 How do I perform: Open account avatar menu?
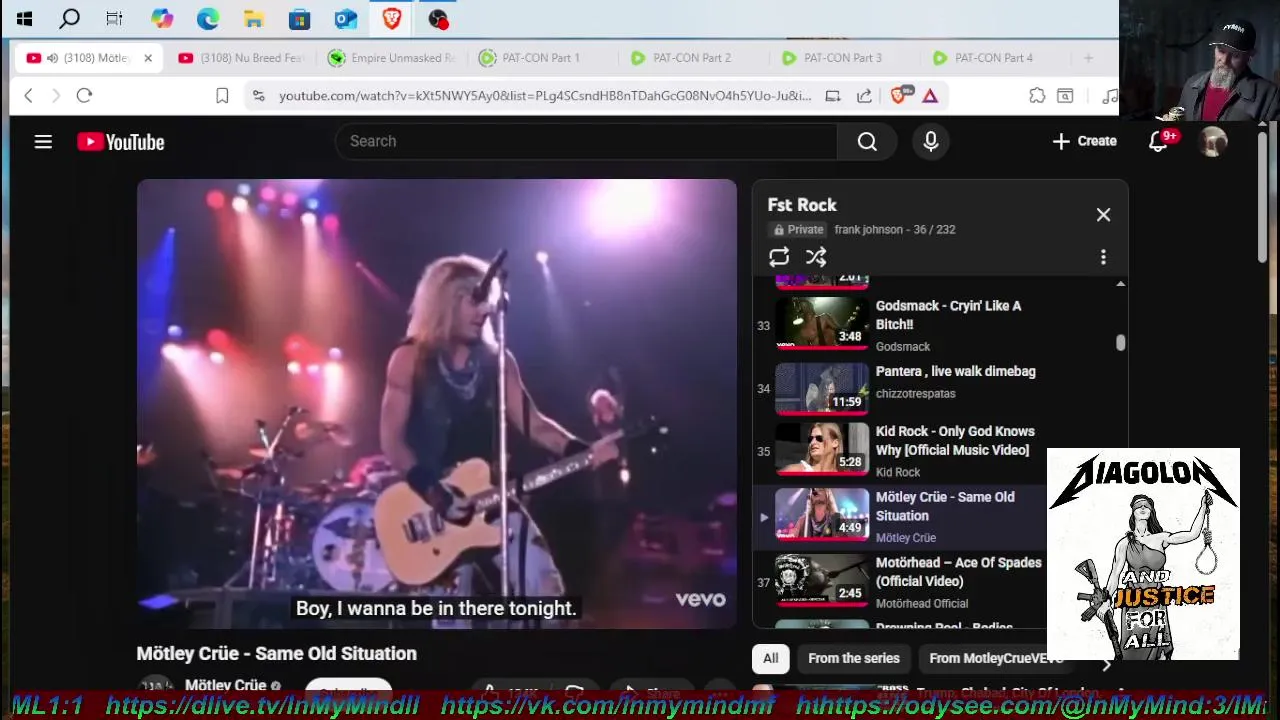(x=1213, y=142)
